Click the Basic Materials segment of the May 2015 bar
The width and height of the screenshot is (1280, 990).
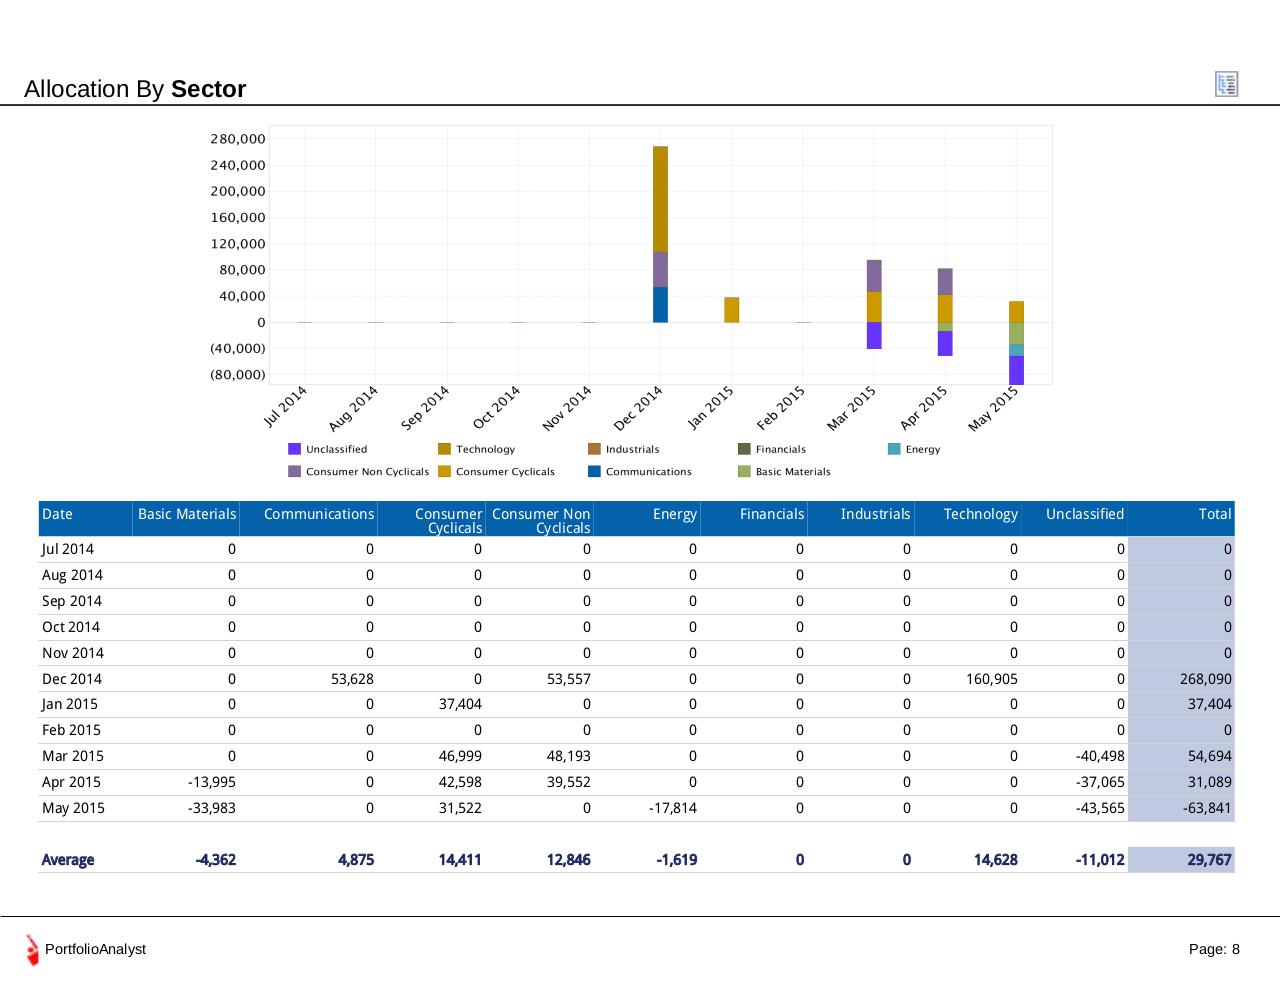[x=1016, y=333]
